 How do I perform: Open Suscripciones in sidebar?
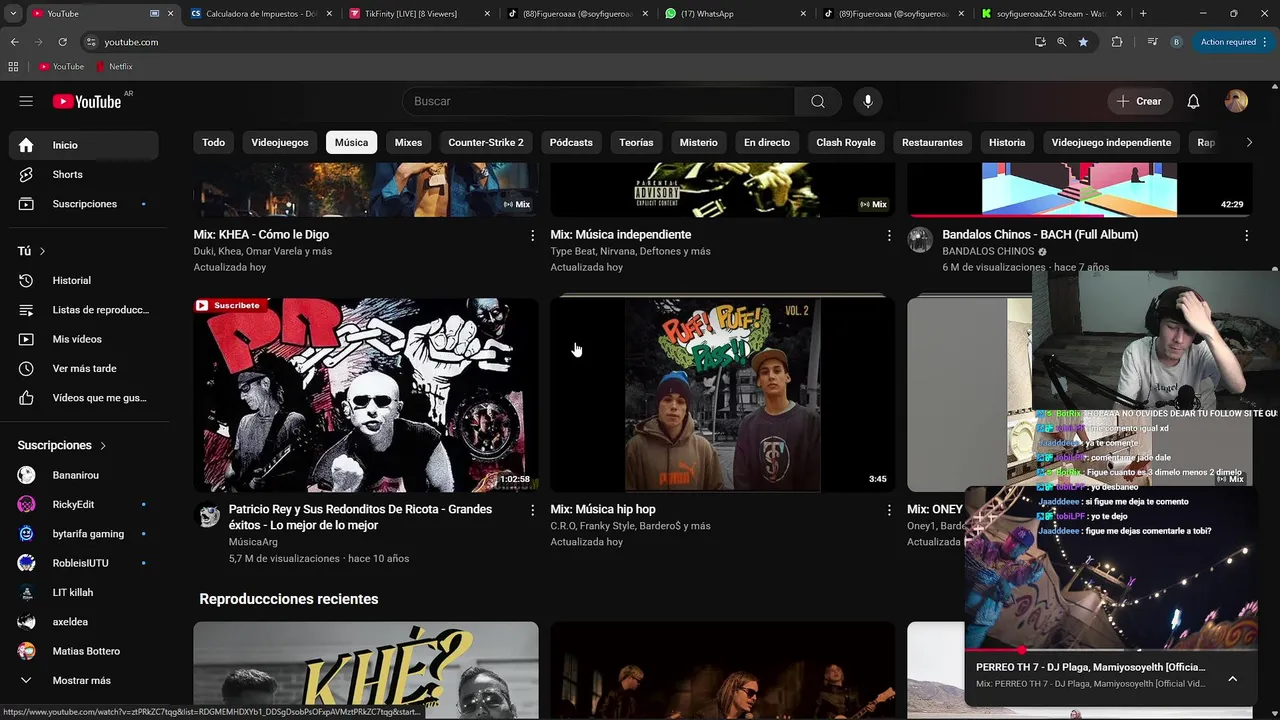click(x=84, y=204)
